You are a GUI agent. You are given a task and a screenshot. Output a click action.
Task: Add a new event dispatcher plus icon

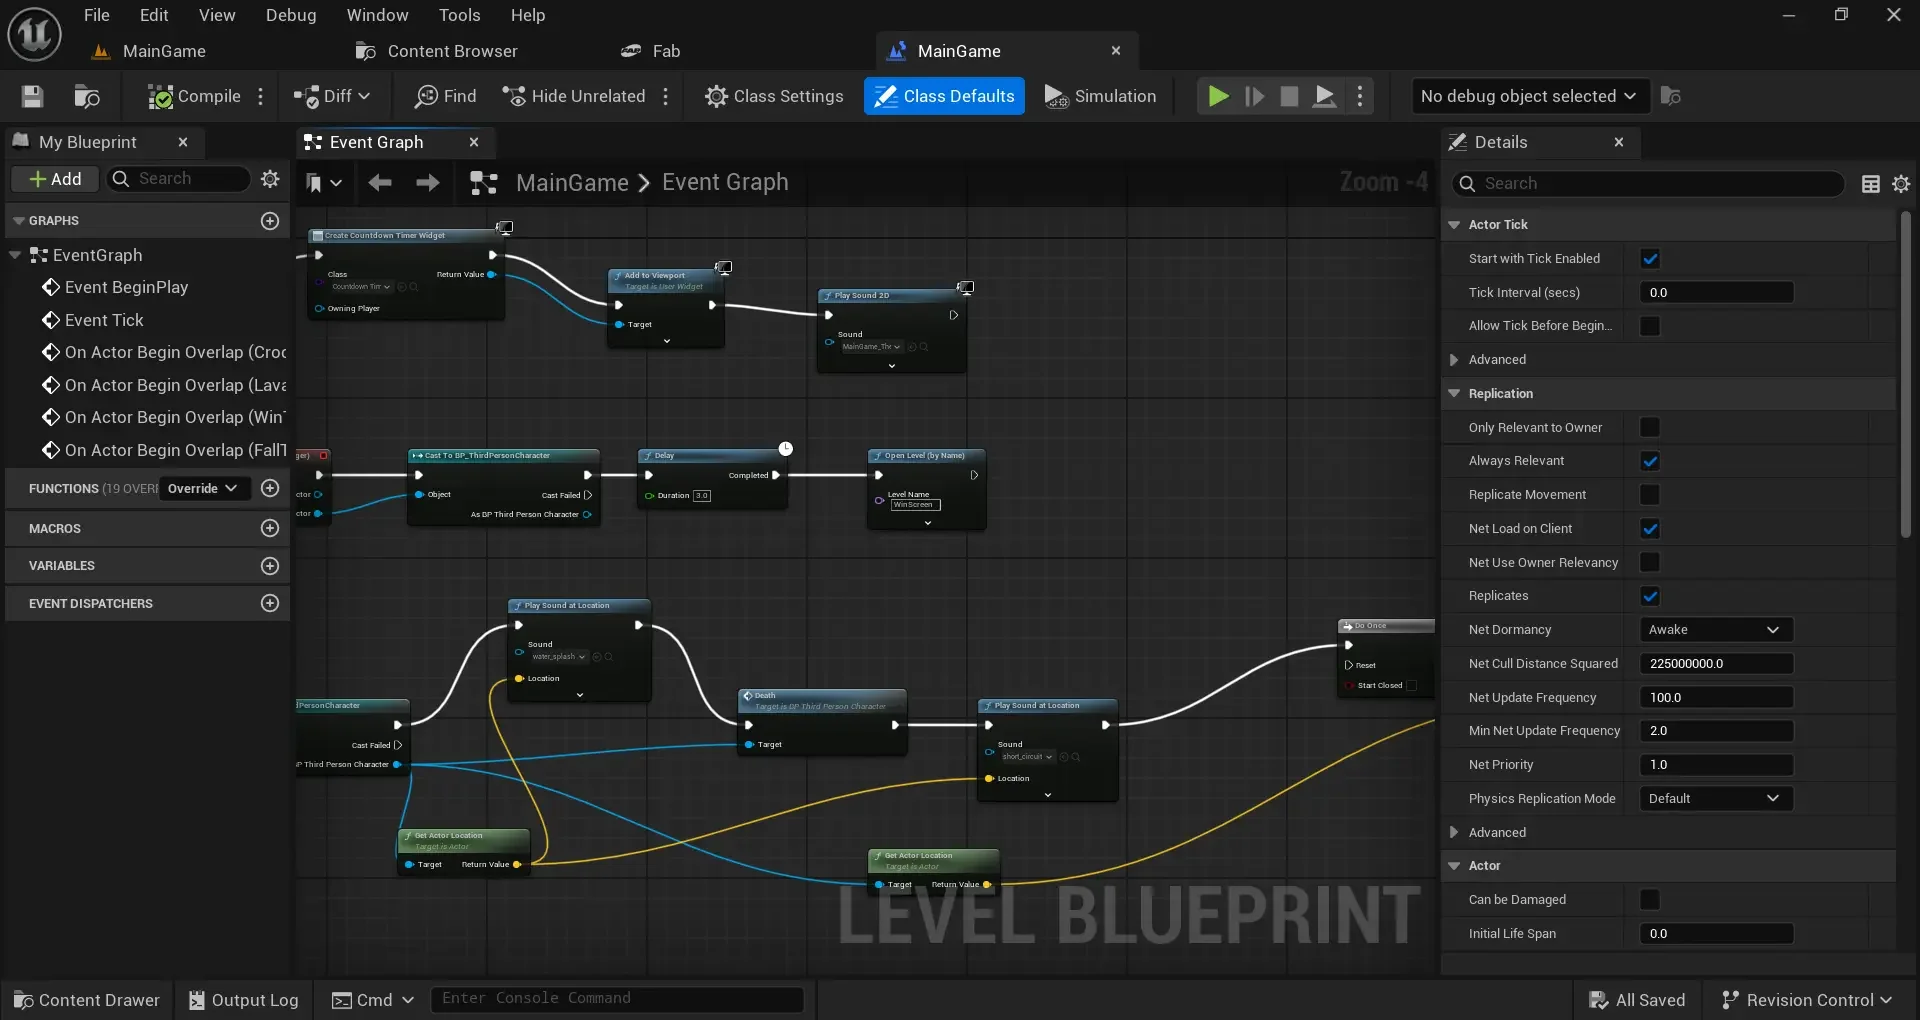pos(270,603)
